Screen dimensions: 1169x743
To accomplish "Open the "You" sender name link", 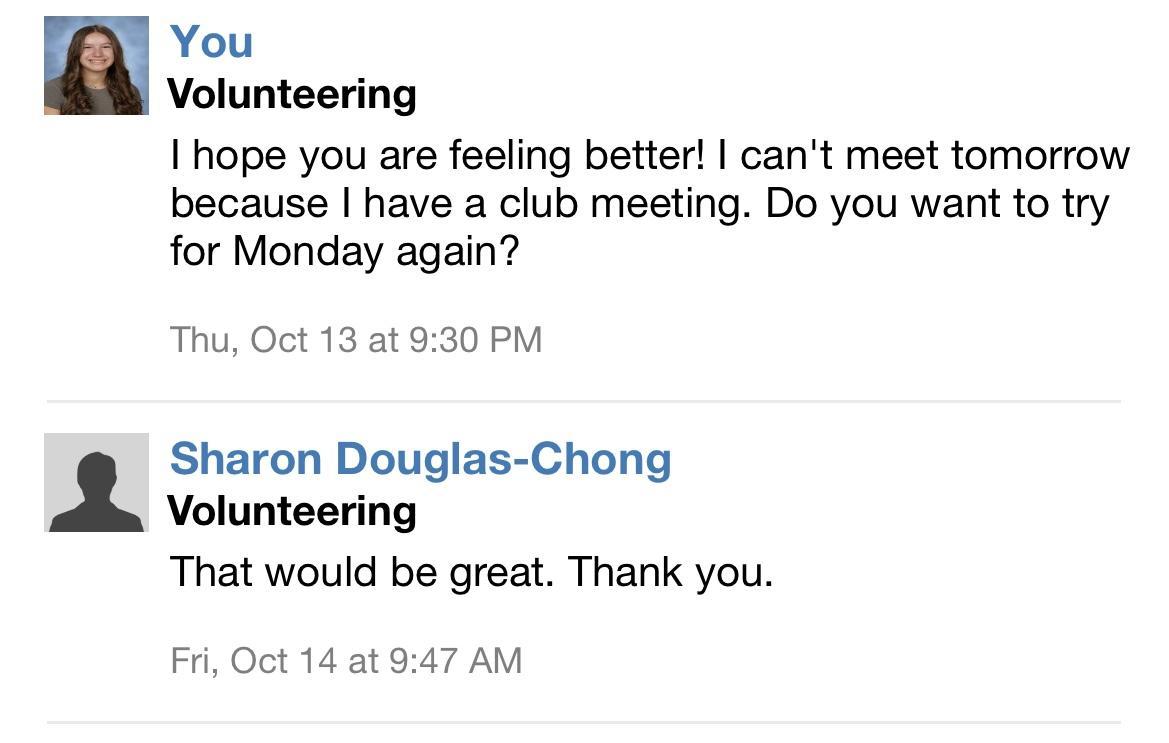I will click(x=211, y=42).
